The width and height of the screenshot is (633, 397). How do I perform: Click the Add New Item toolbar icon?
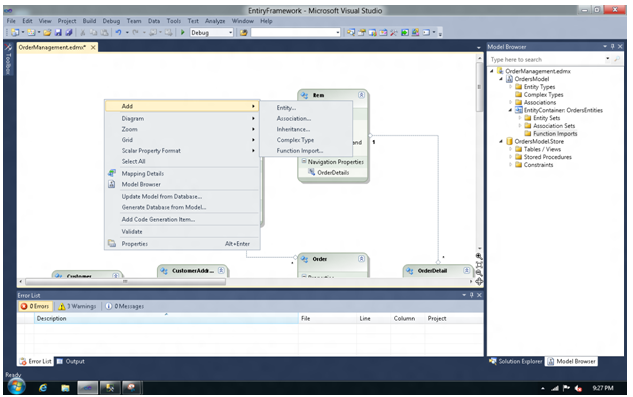pyautogui.click(x=31, y=32)
